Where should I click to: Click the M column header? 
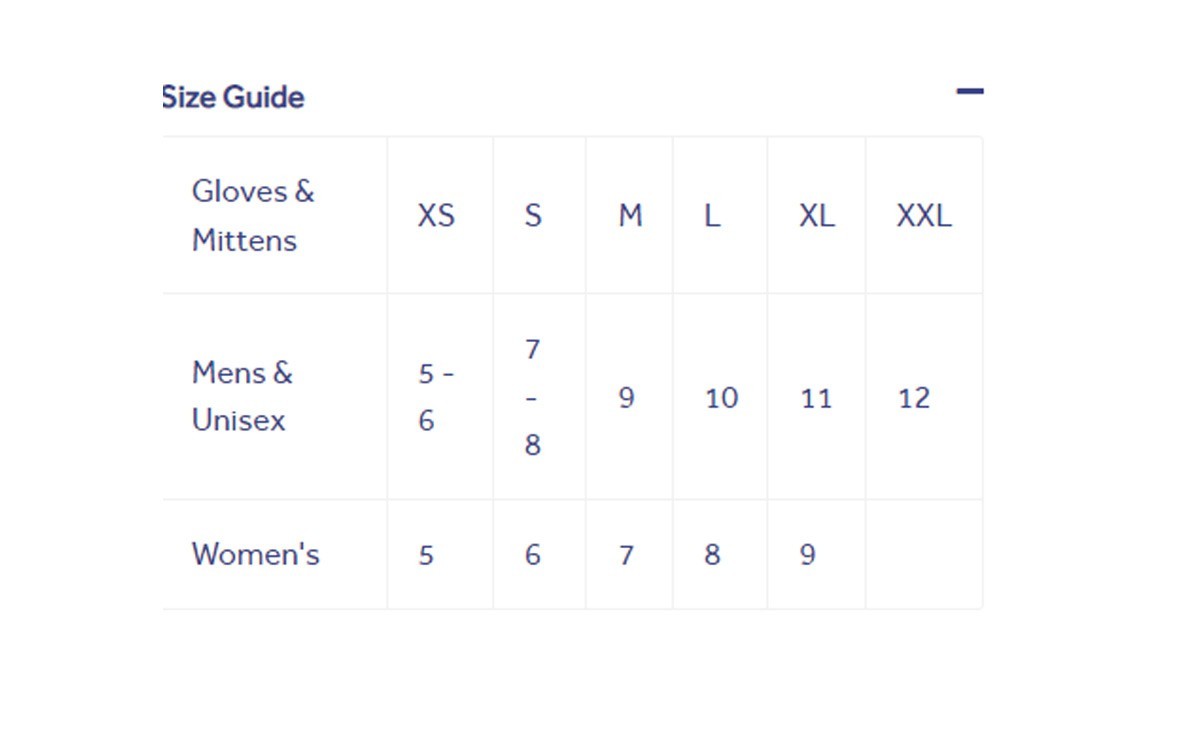(x=630, y=215)
